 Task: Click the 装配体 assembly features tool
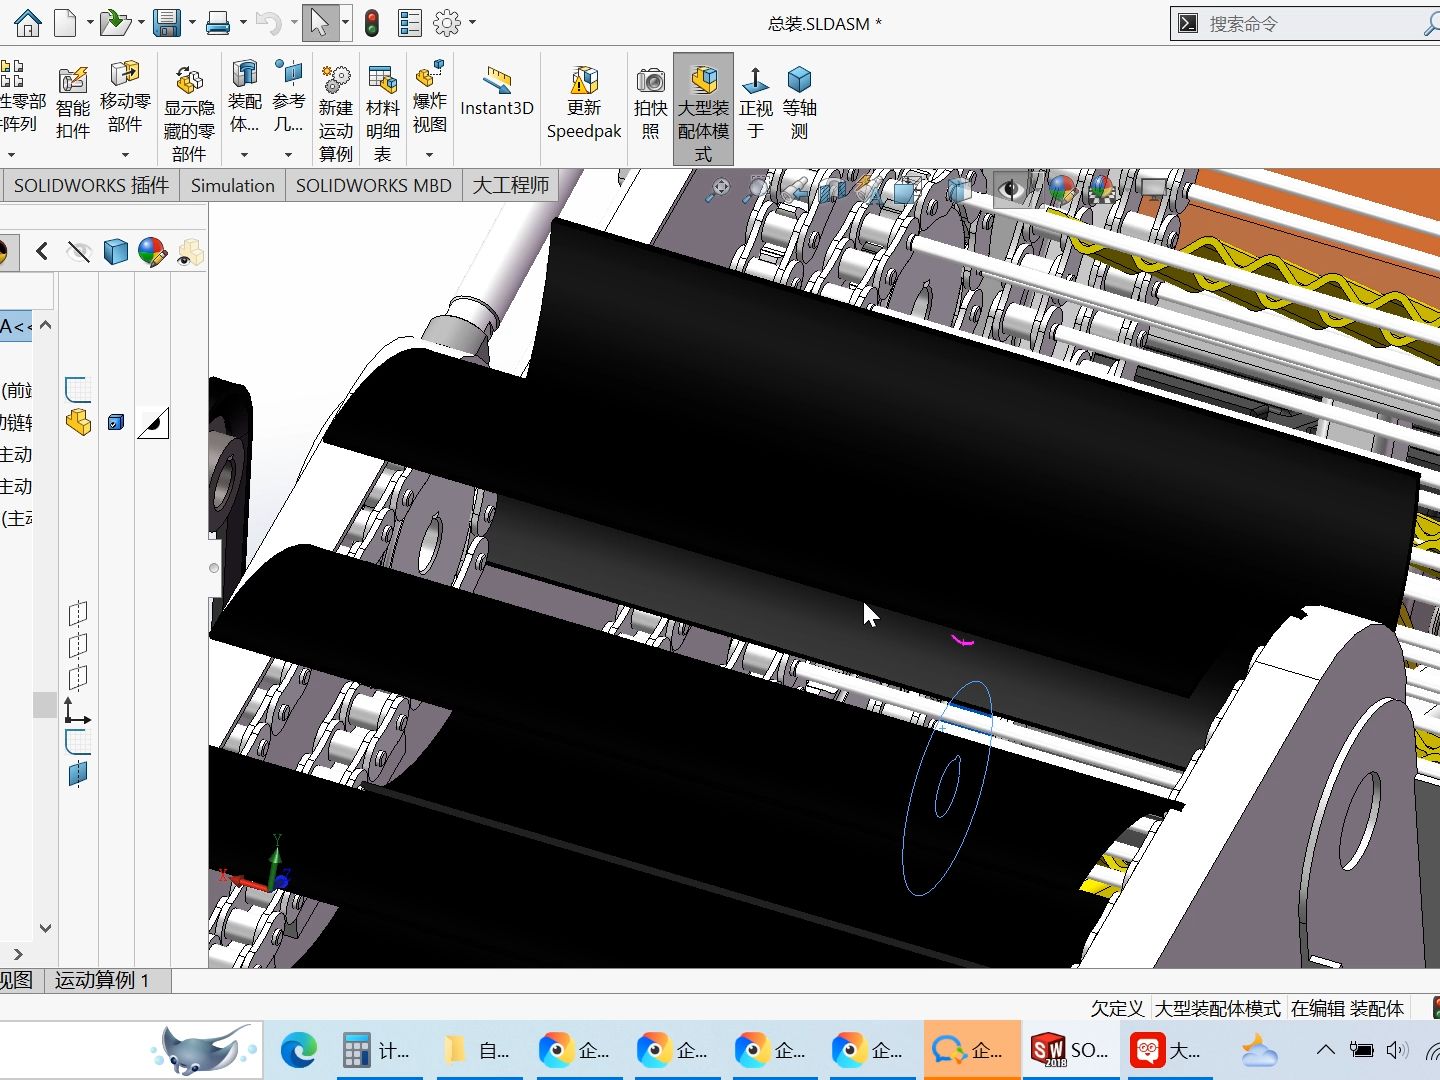245,98
